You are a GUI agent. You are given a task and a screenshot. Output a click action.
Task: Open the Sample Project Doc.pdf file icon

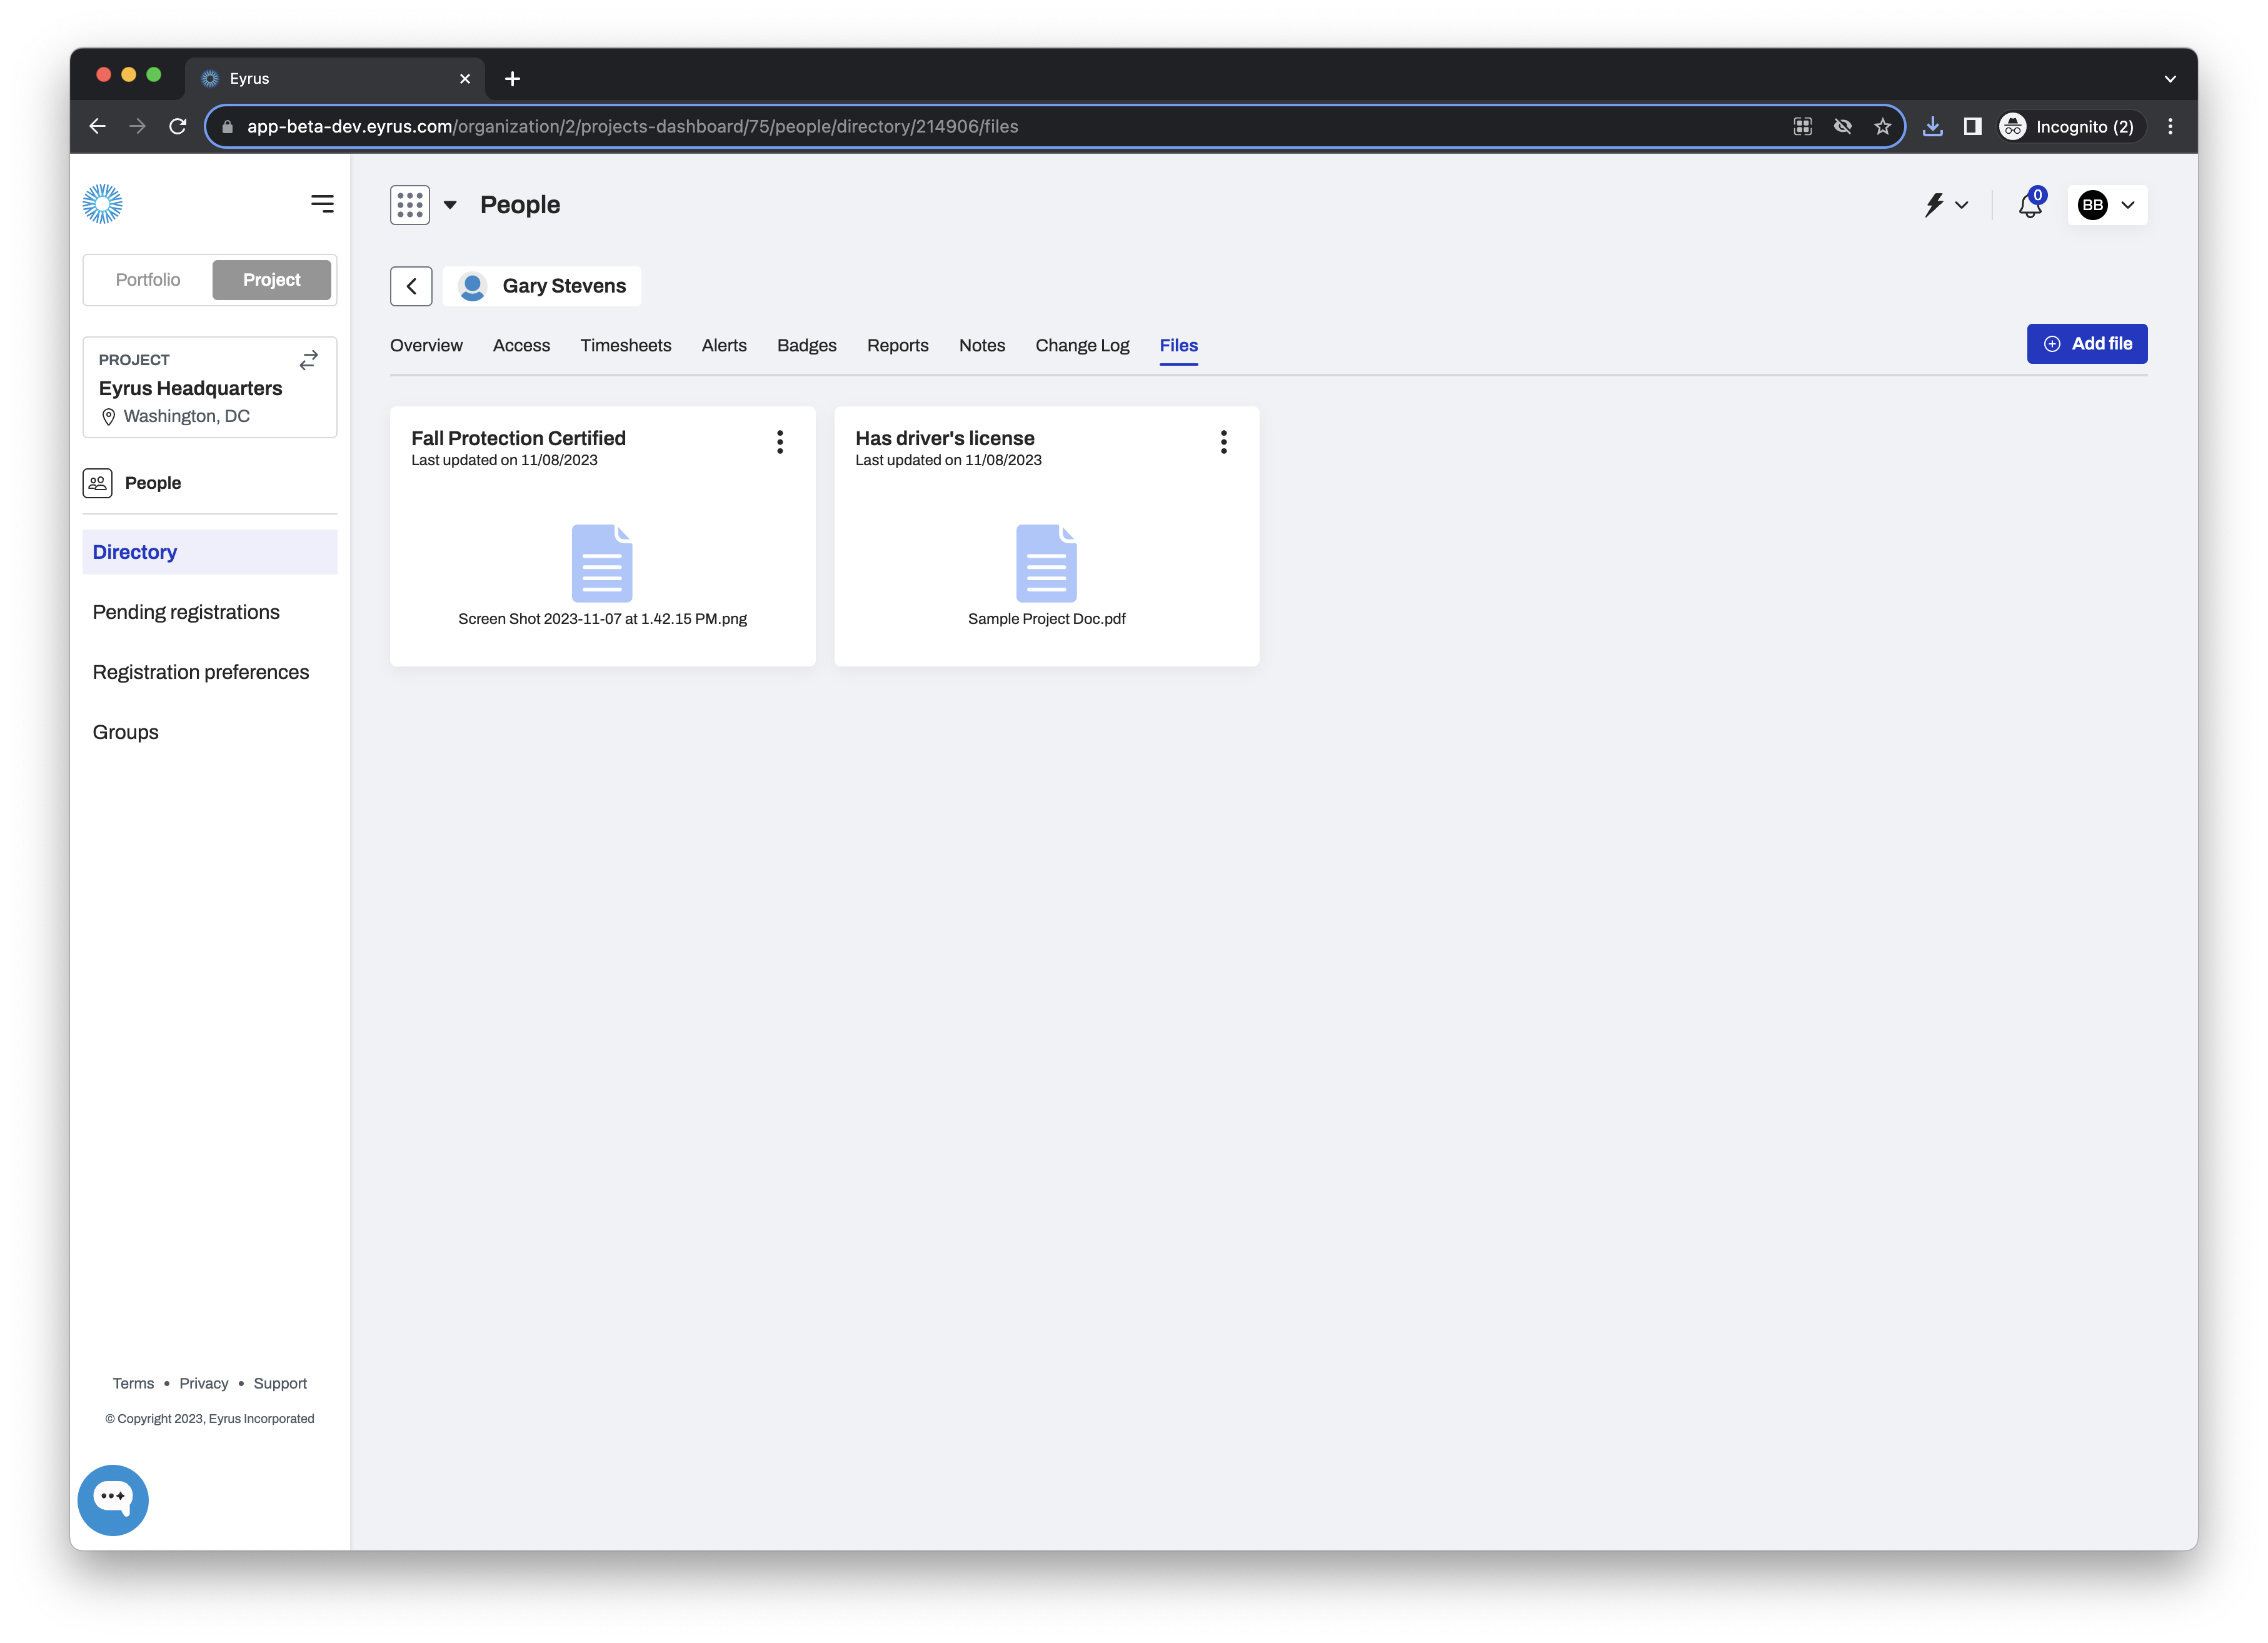click(1046, 563)
